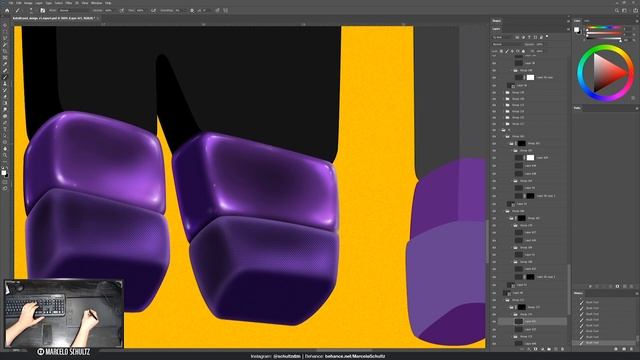Screen dimensions: 640x360
Task: Select the Shape tool
Action: [x=5, y=142]
